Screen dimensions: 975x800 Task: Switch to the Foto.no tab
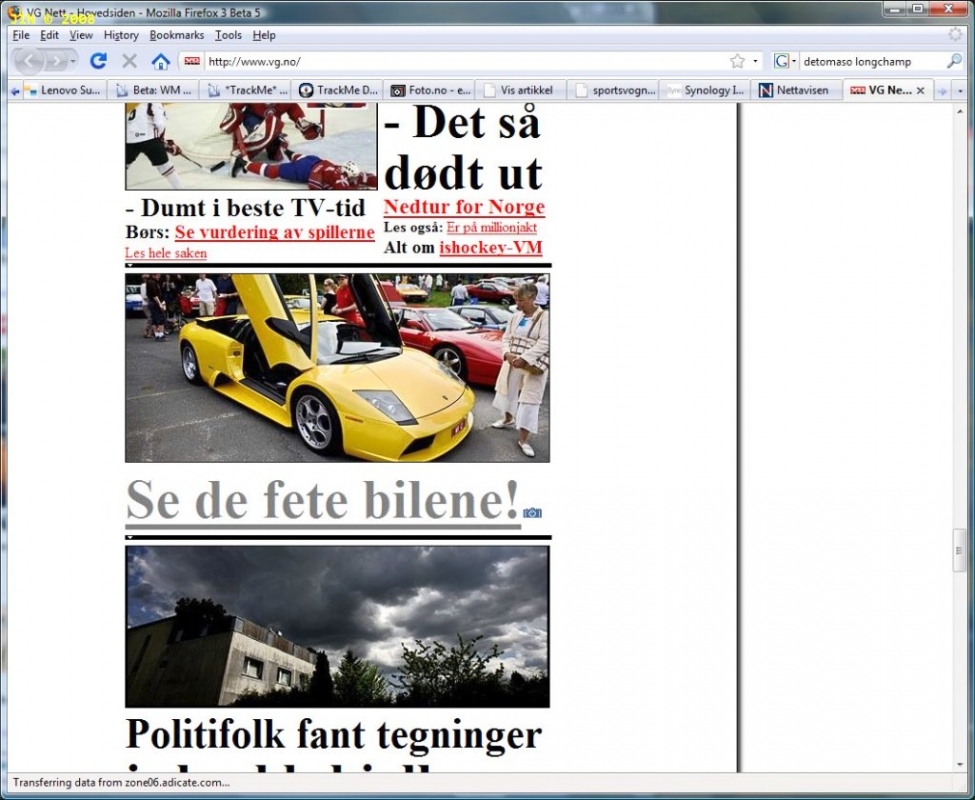(430, 90)
